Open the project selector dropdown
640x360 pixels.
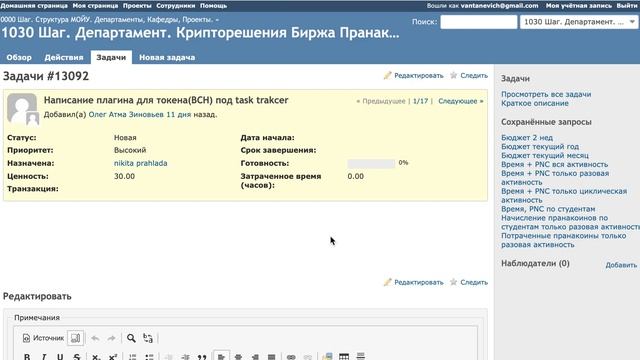point(579,22)
